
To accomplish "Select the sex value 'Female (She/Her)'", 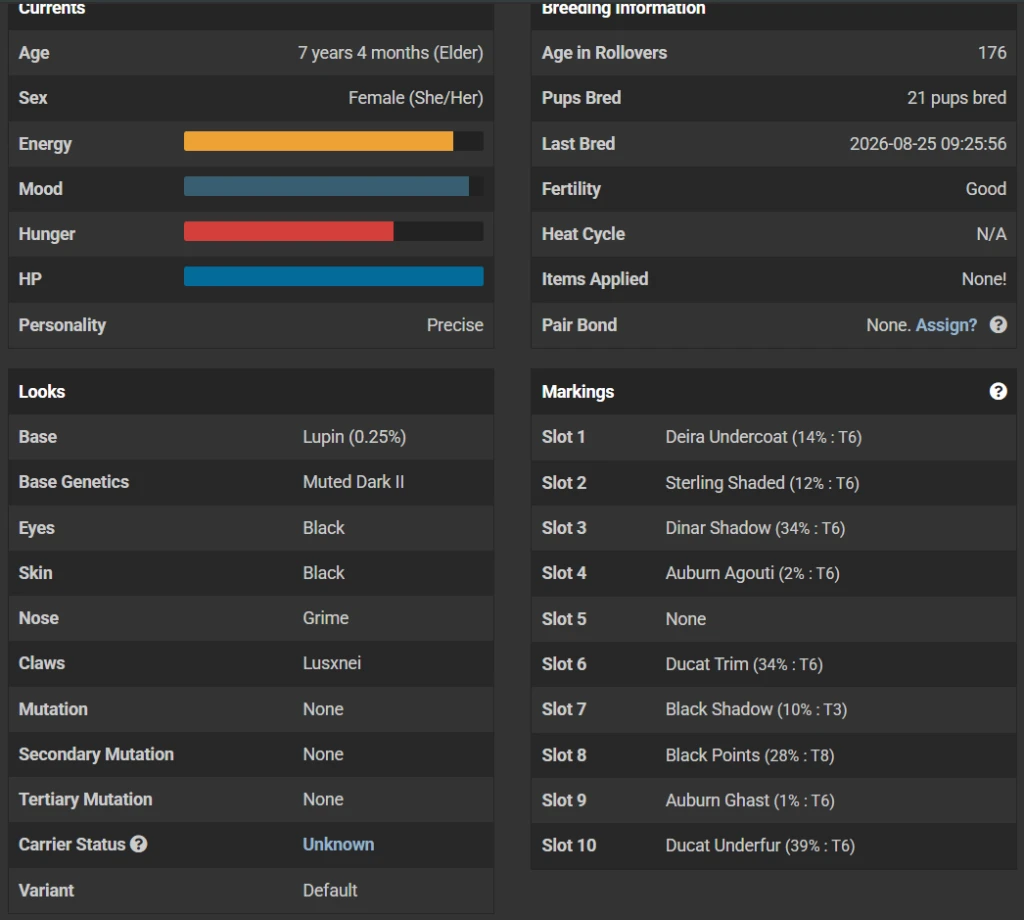I will pyautogui.click(x=416, y=98).
